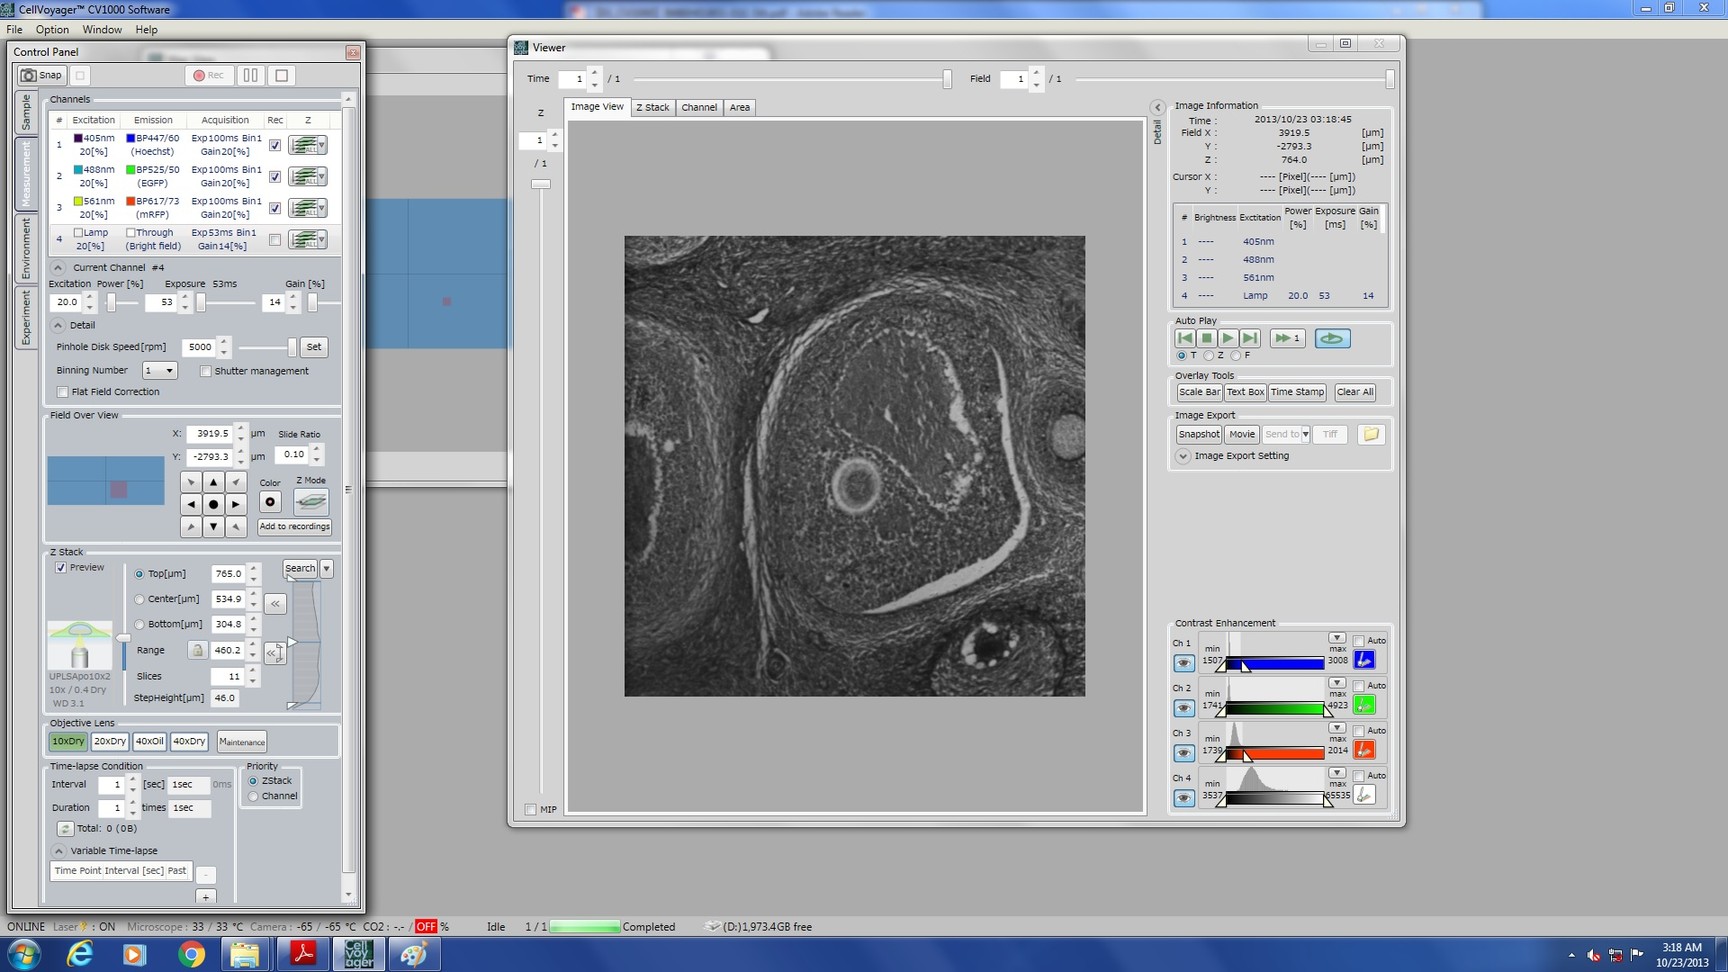The width and height of the screenshot is (1728, 972).
Task: Open the Option menu
Action: click(x=52, y=30)
